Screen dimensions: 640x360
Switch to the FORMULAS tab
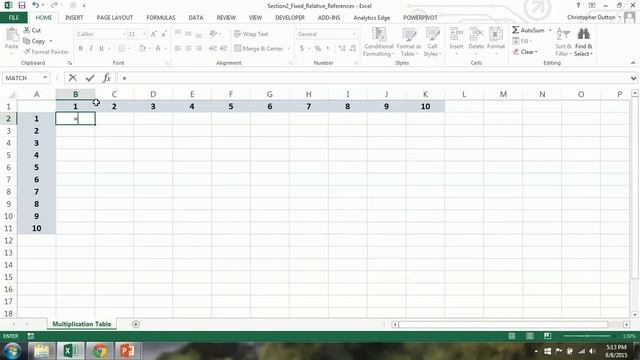pyautogui.click(x=161, y=18)
